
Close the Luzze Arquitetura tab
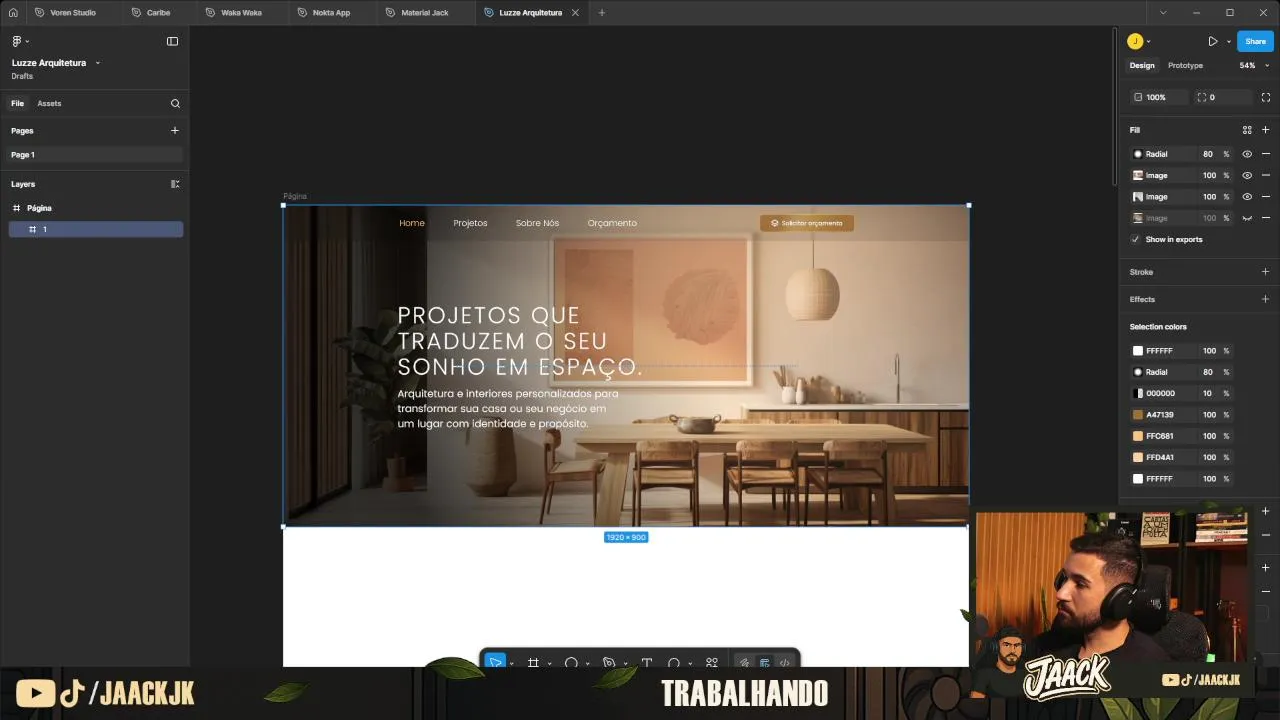click(575, 13)
